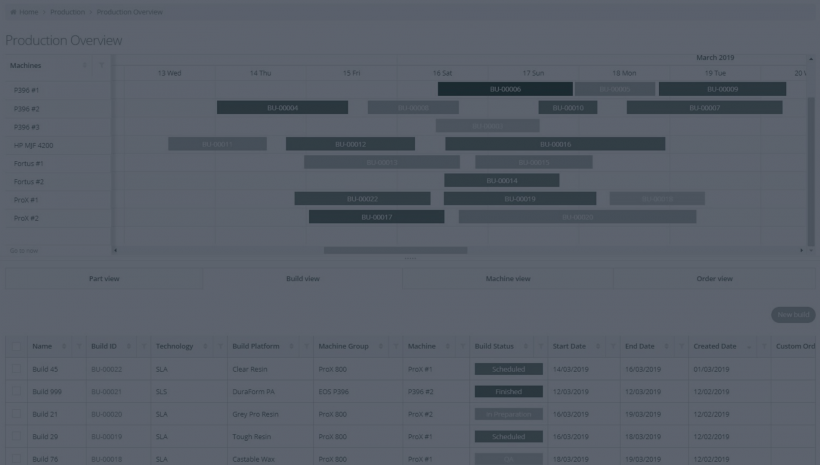Switch to the Machine view tab
This screenshot has width=820, height=465.
pyautogui.click(x=508, y=279)
